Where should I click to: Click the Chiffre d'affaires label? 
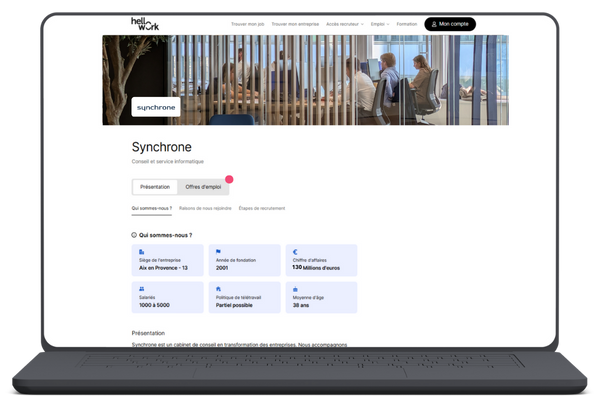pyautogui.click(x=310, y=260)
